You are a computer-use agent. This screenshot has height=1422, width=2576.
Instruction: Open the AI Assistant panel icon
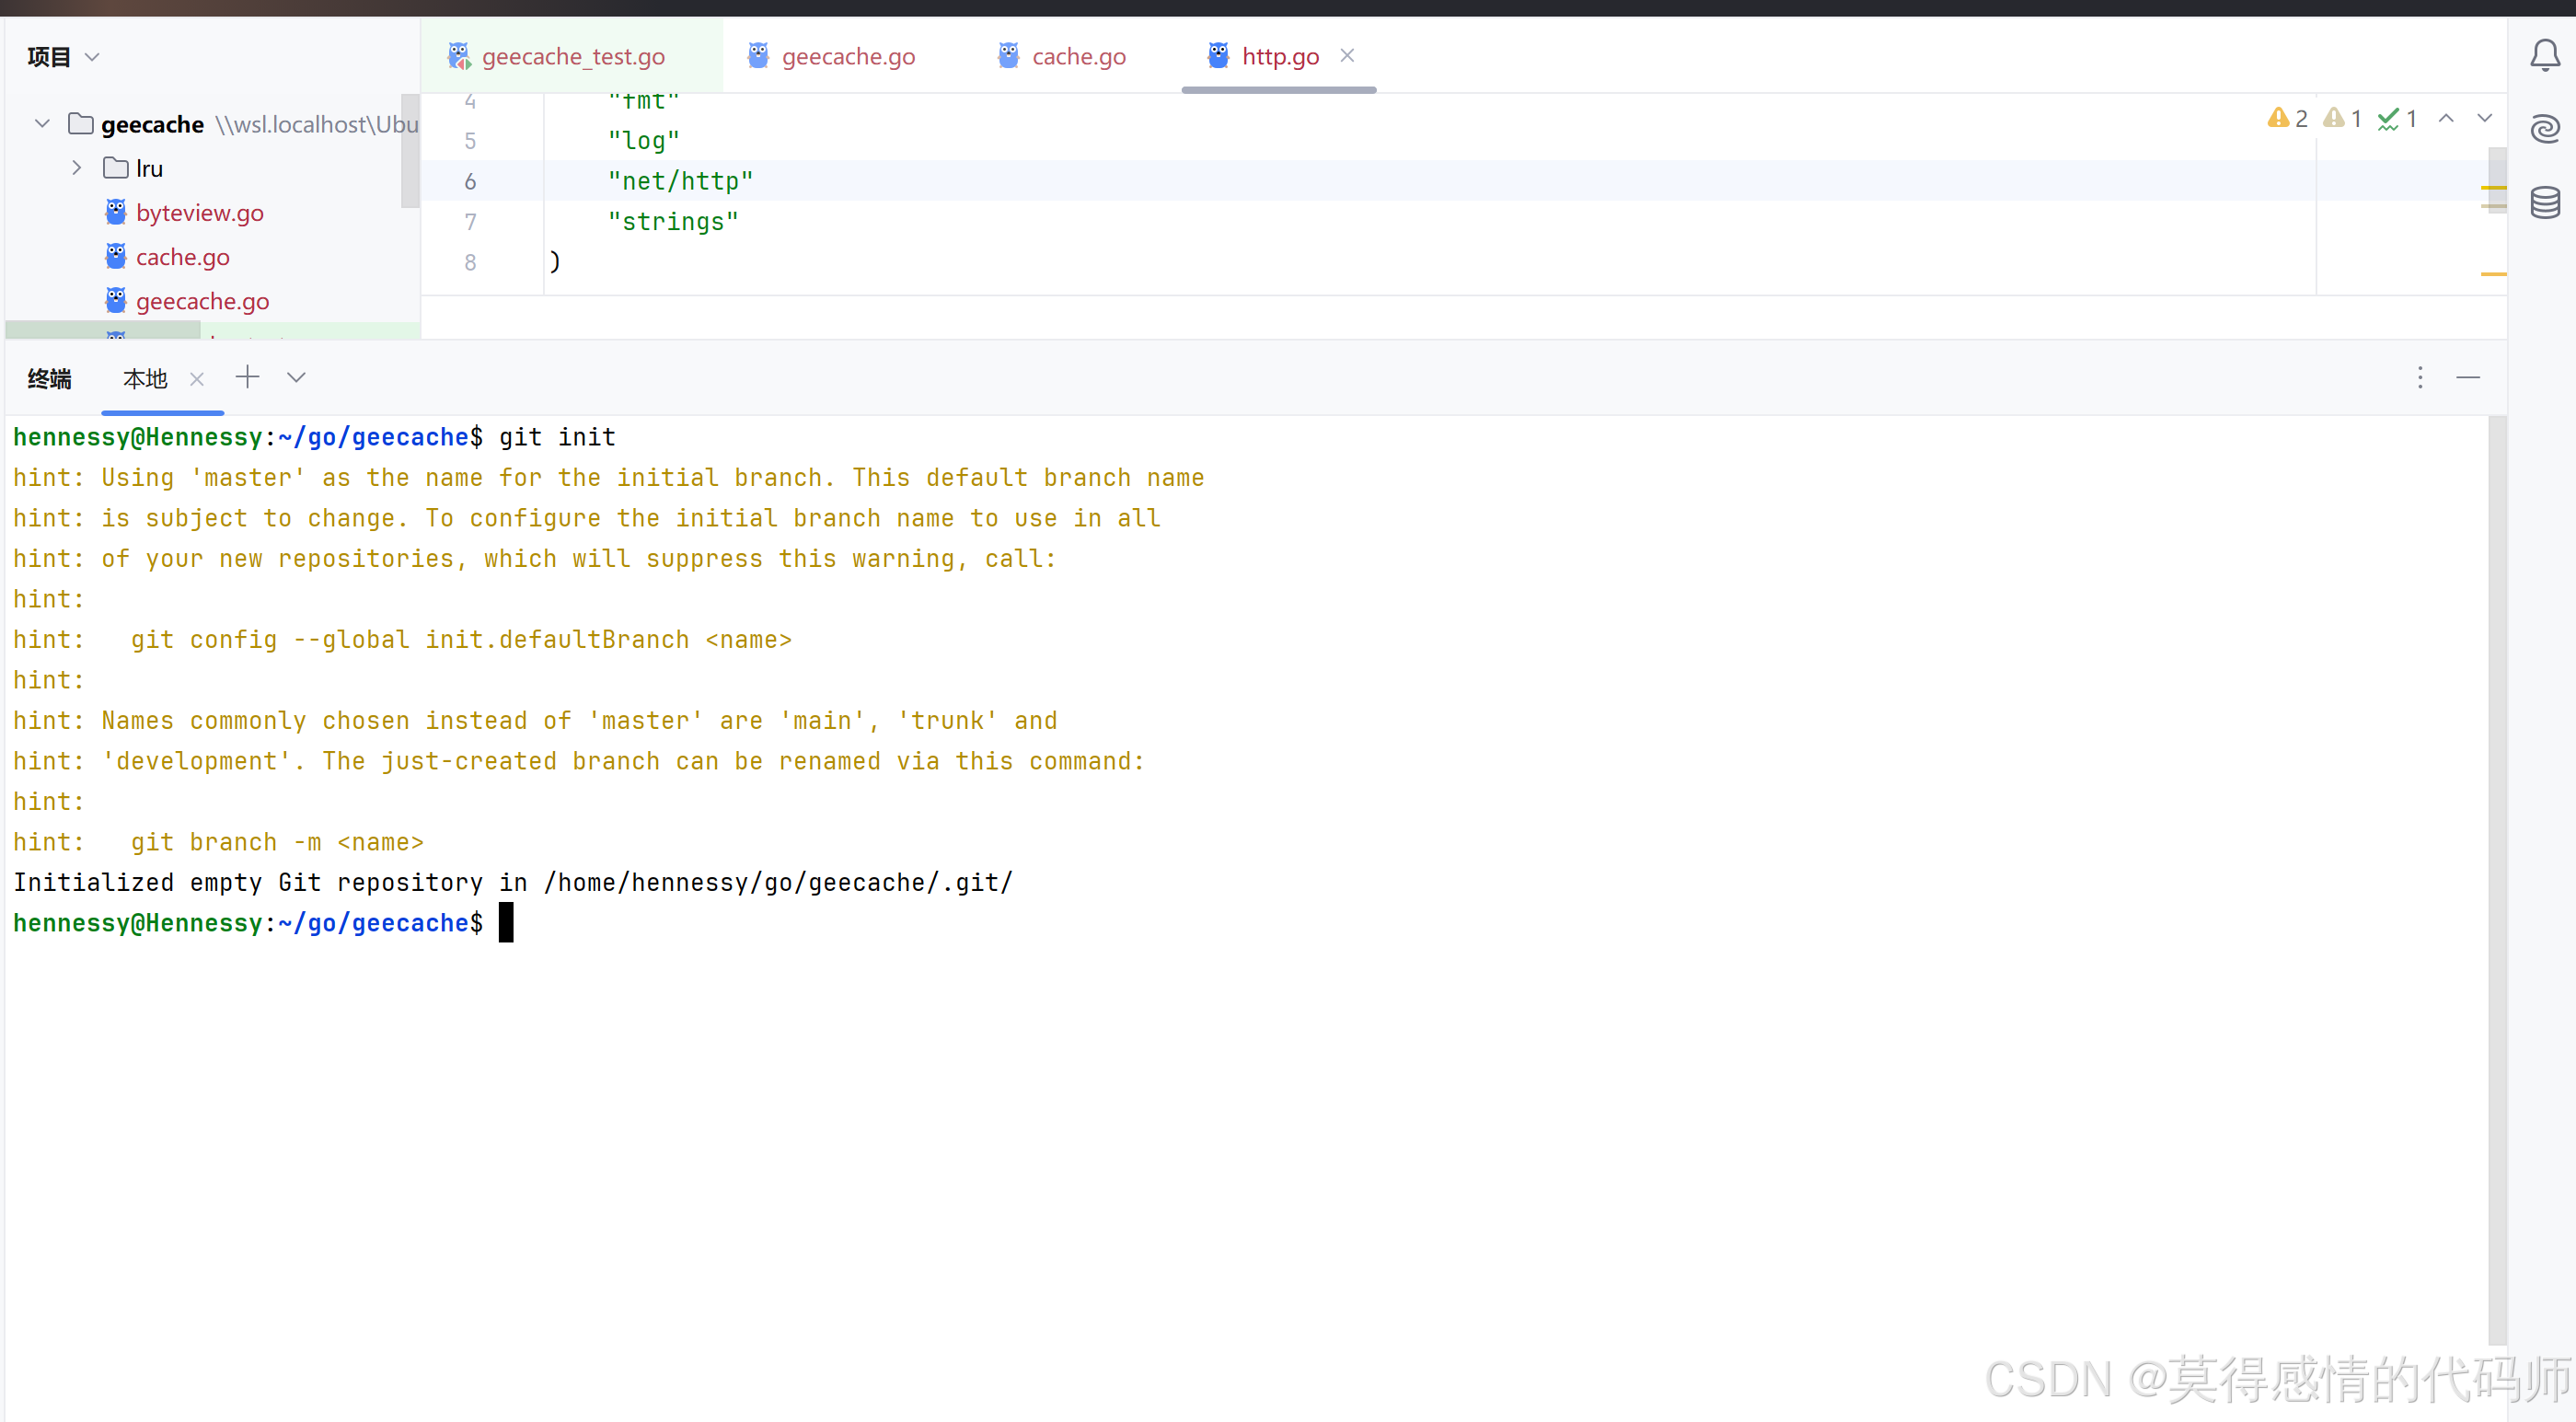(2545, 128)
